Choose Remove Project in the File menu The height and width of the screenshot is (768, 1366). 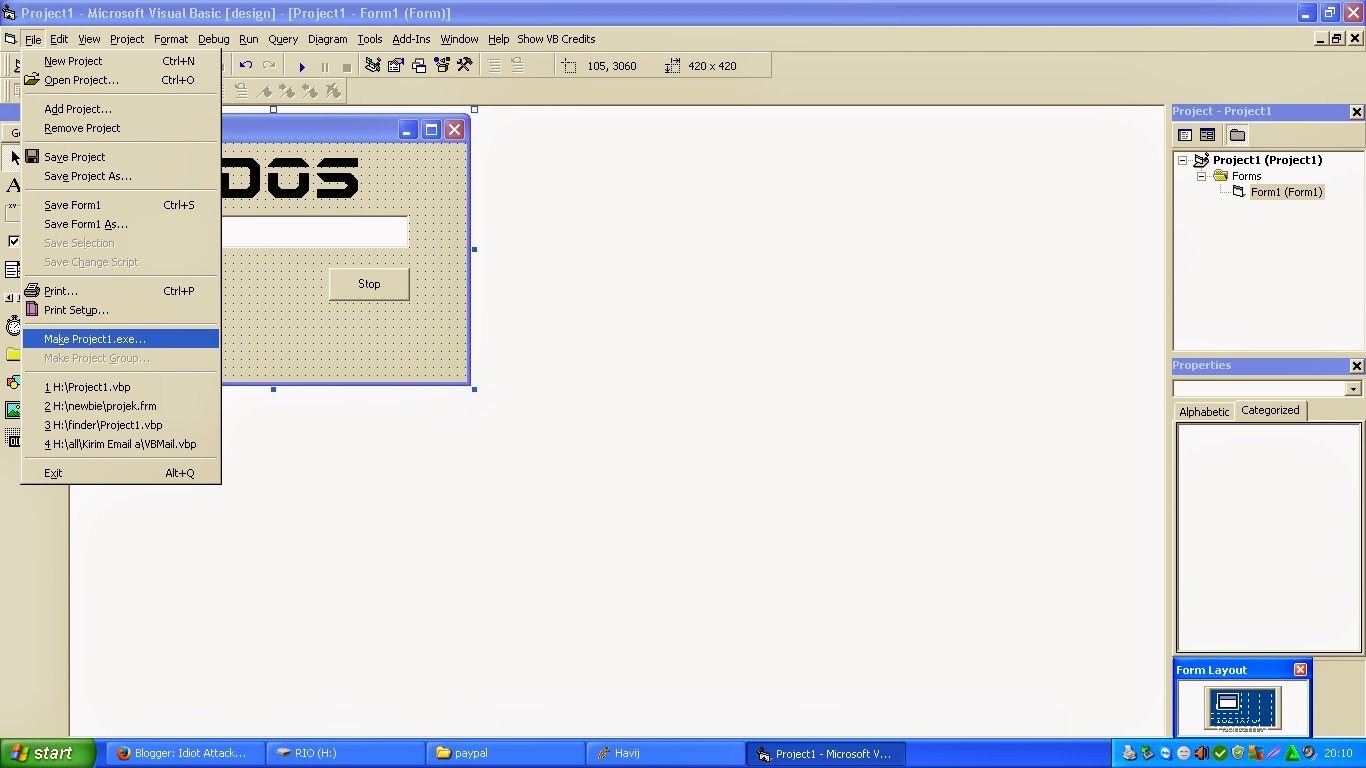pos(120,128)
